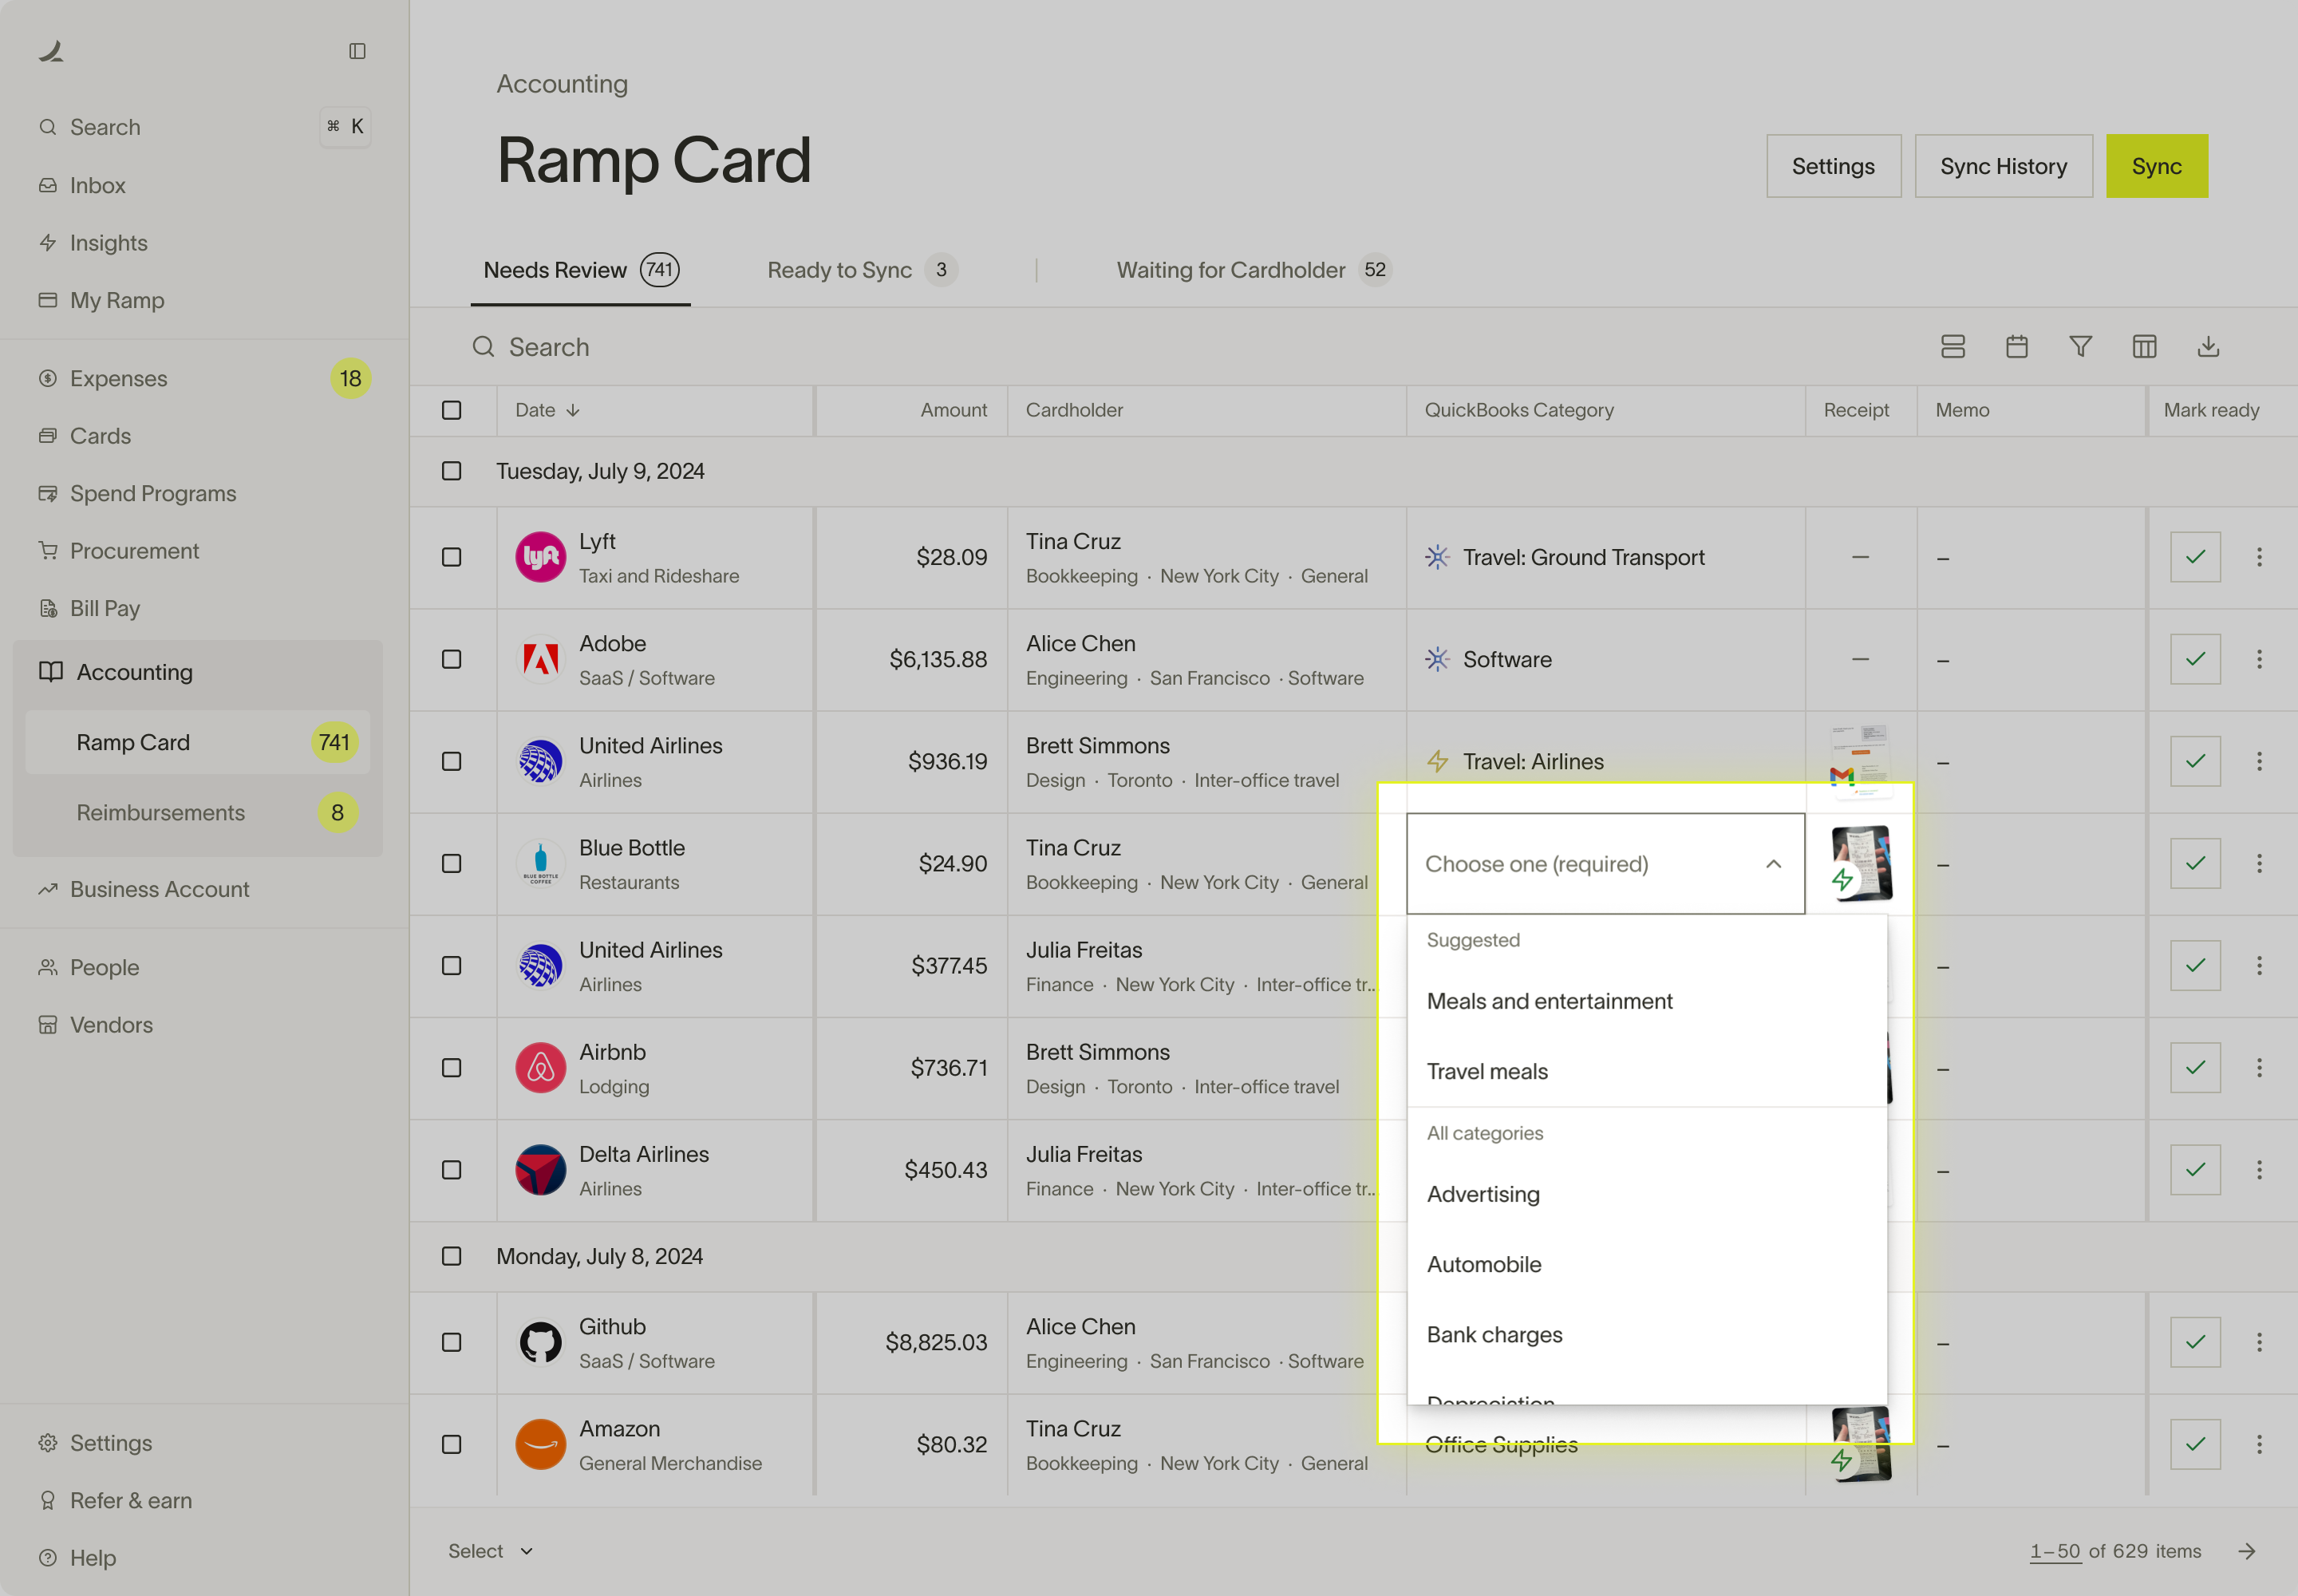Click the download export icon
This screenshot has width=2298, height=1596.
click(2208, 347)
